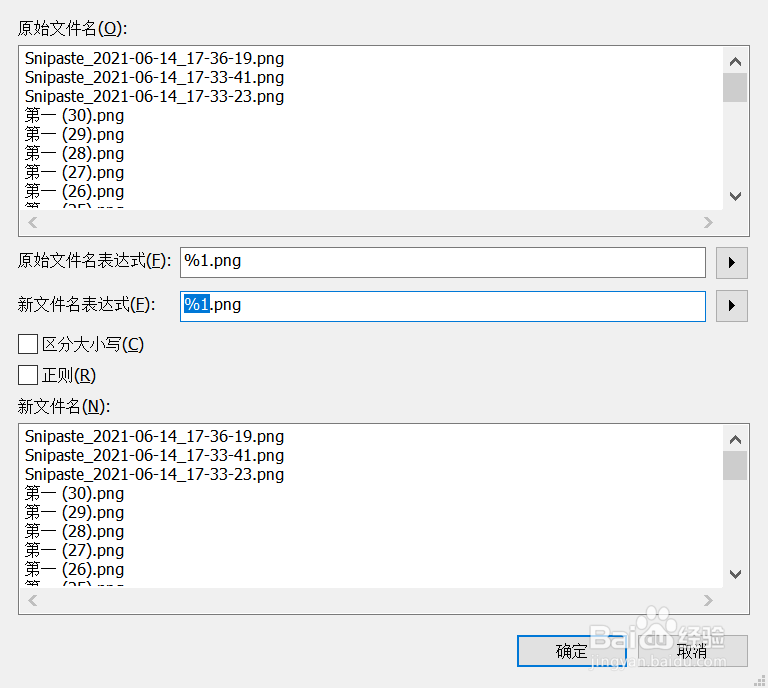Enable the 区分大小写 checkbox
This screenshot has height=688, width=768.
28,344
